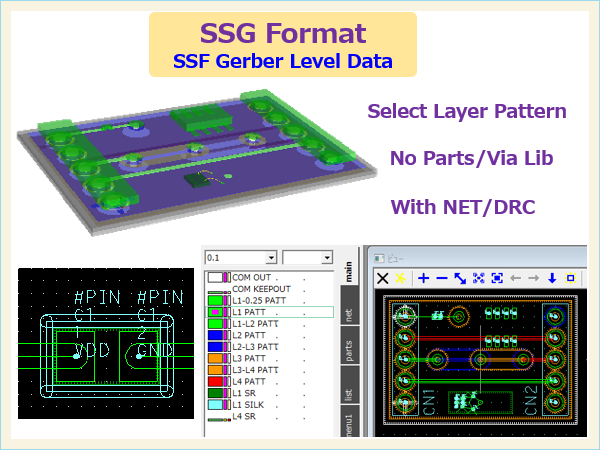Open the 0.1 grid value dropdown
The image size is (600, 450).
click(x=270, y=257)
